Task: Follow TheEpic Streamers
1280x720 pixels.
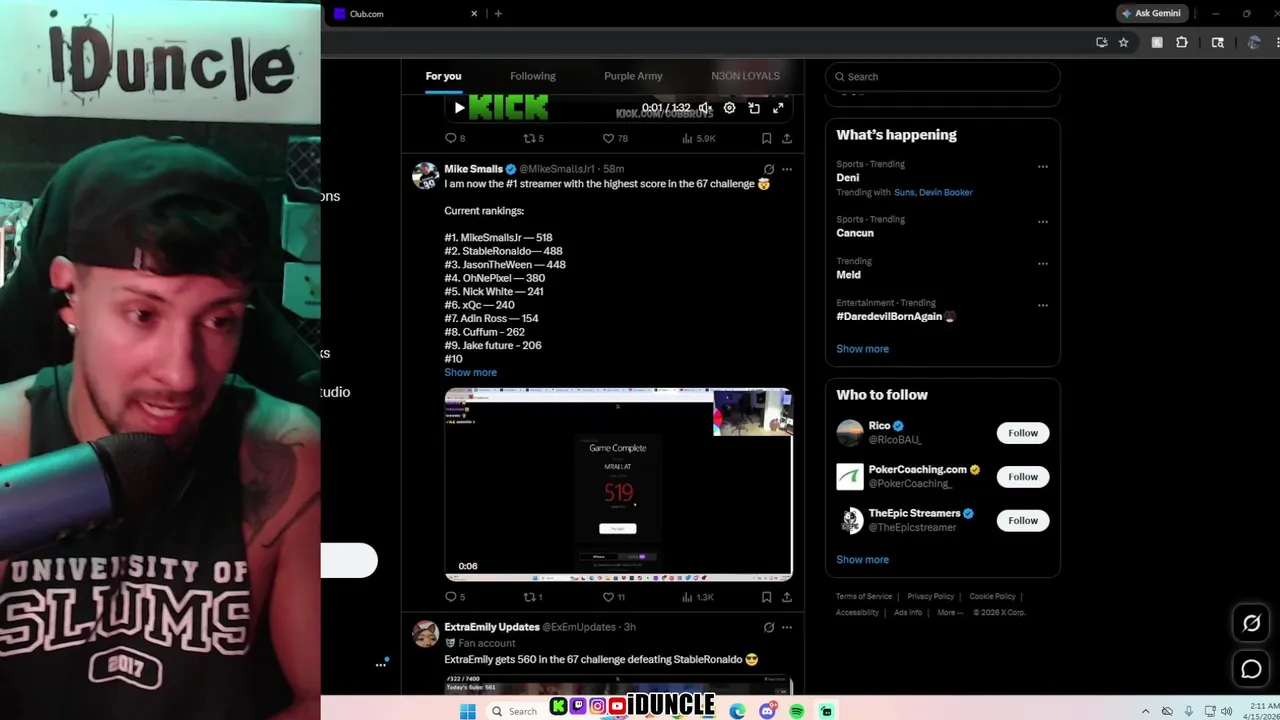Action: (x=1023, y=520)
